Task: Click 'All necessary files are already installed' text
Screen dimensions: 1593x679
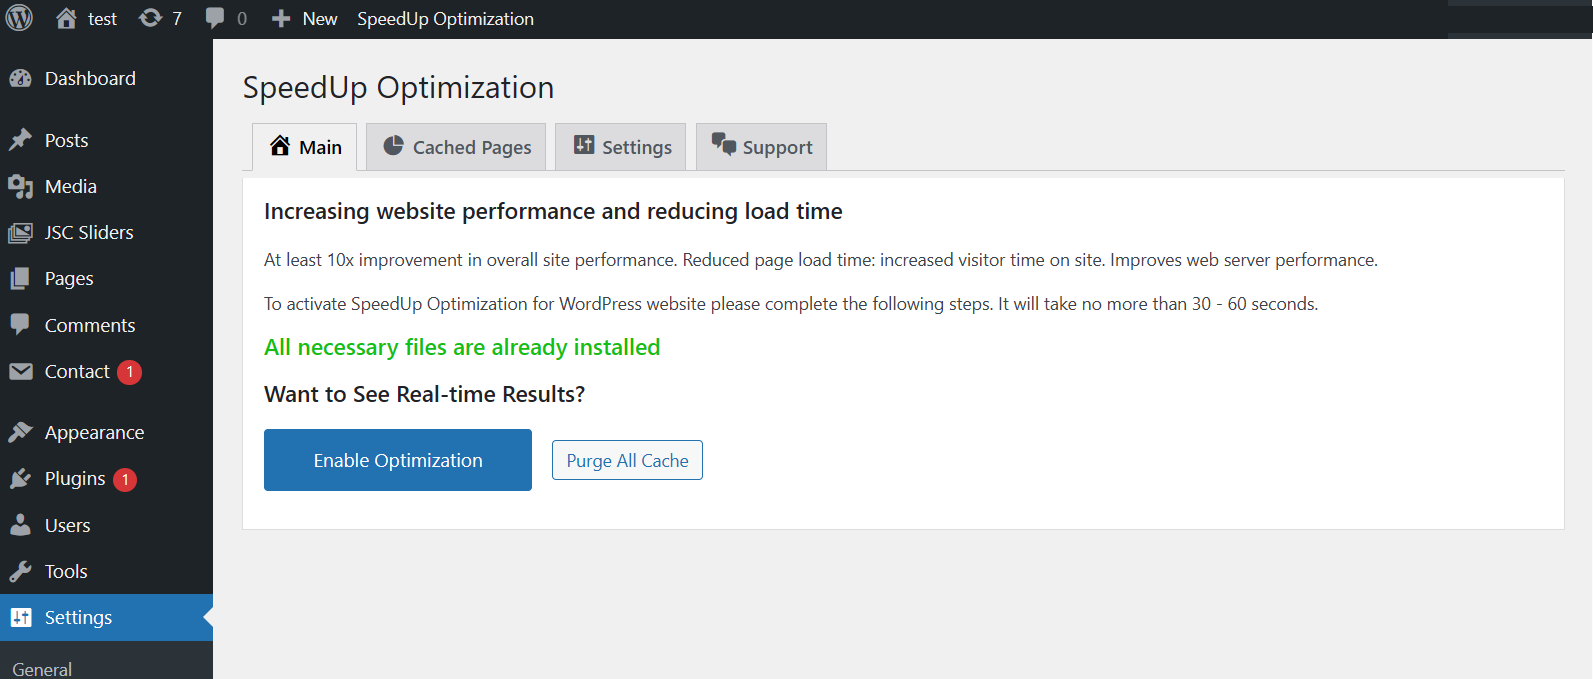Action: (x=462, y=347)
